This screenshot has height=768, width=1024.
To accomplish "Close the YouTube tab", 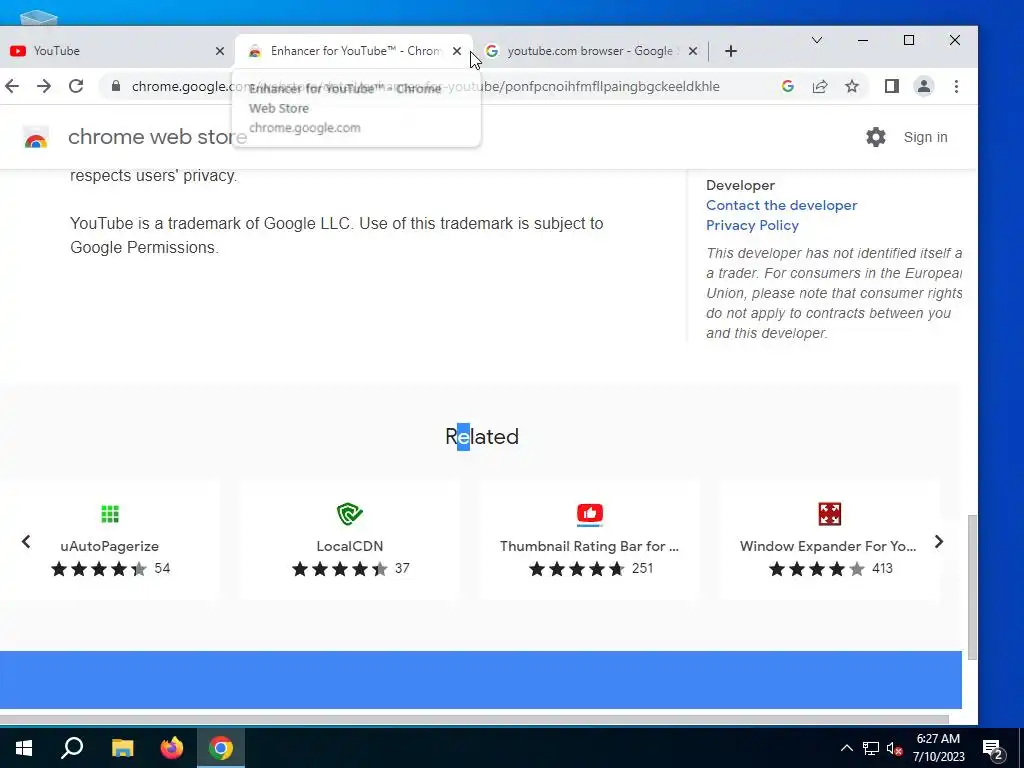I will pos(220,51).
